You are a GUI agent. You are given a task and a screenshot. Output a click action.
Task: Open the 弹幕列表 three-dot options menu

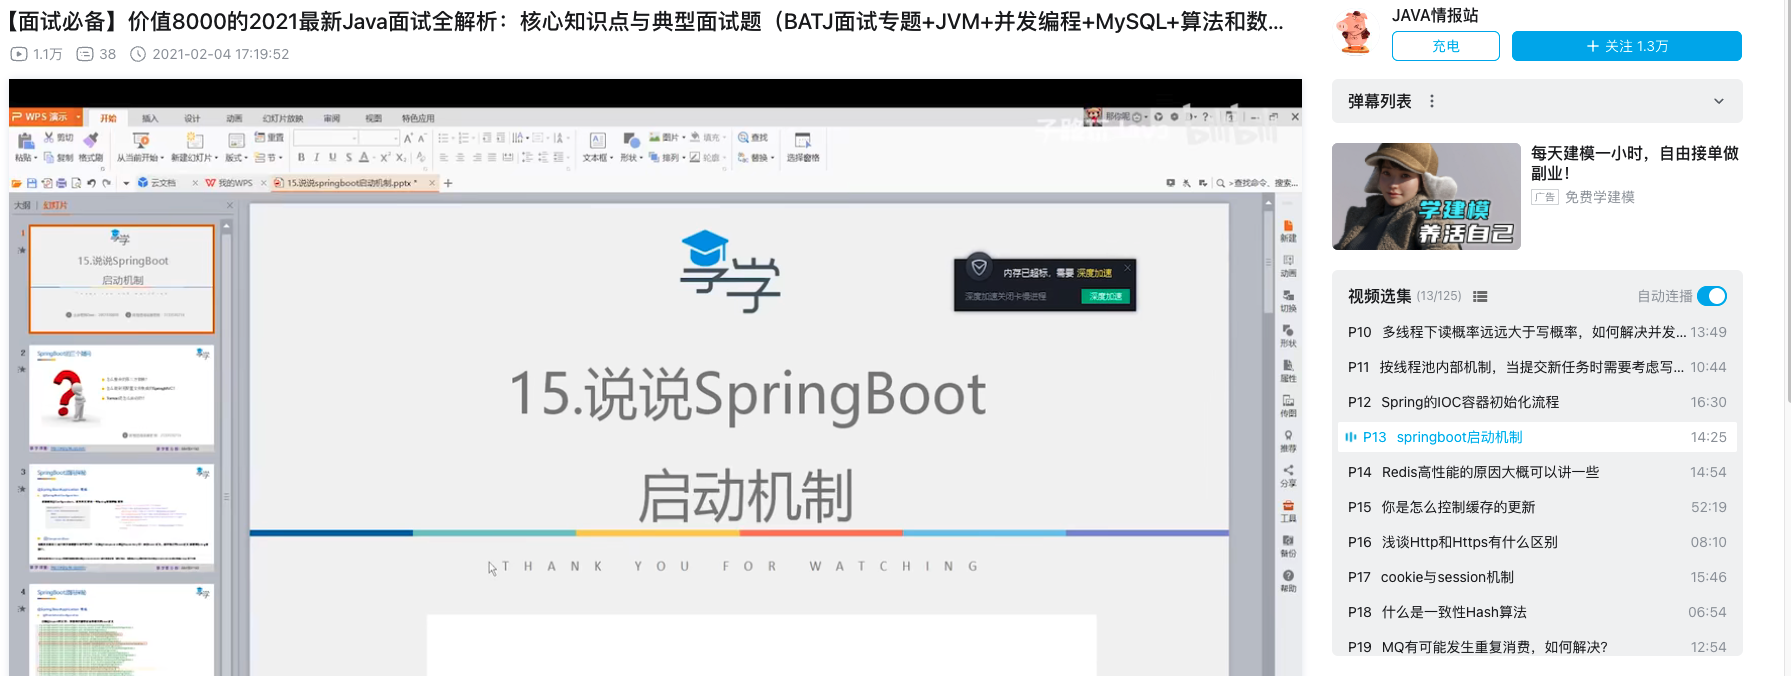pyautogui.click(x=1432, y=101)
